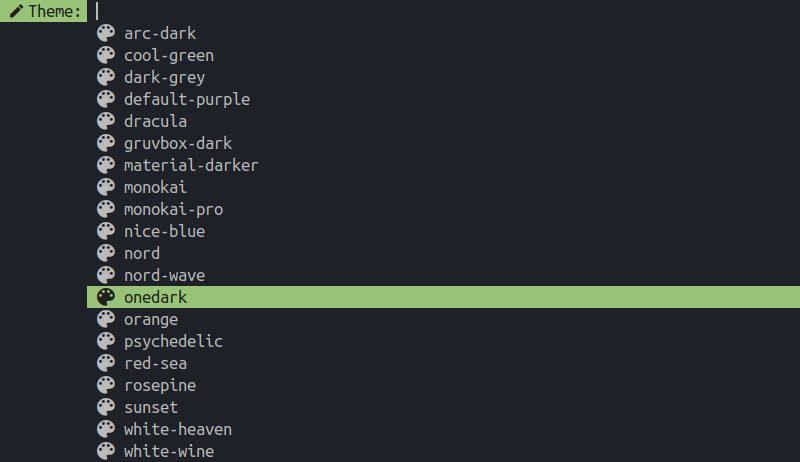Focus the Theme search input field
Image resolution: width=800 pixels, height=462 pixels.
[443, 11]
